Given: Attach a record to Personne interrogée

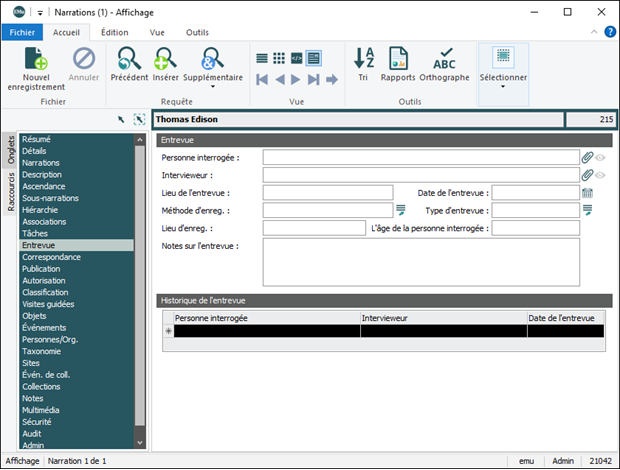Looking at the screenshot, I should point(587,158).
